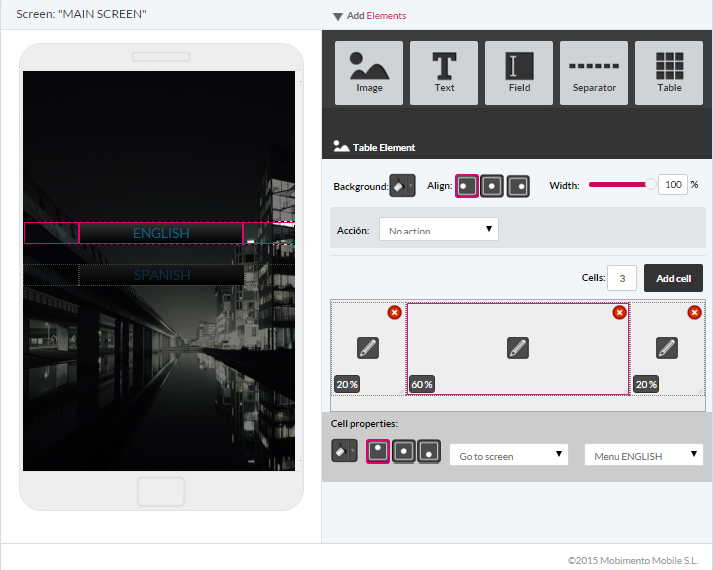
Task: Open the table Background color picker
Action: 402,185
